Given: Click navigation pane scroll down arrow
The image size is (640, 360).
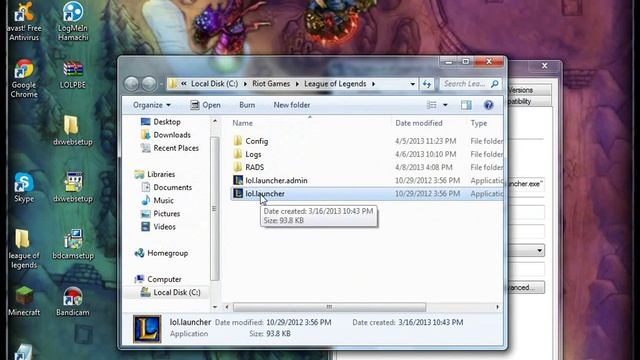Looking at the screenshot, I should pos(215,307).
